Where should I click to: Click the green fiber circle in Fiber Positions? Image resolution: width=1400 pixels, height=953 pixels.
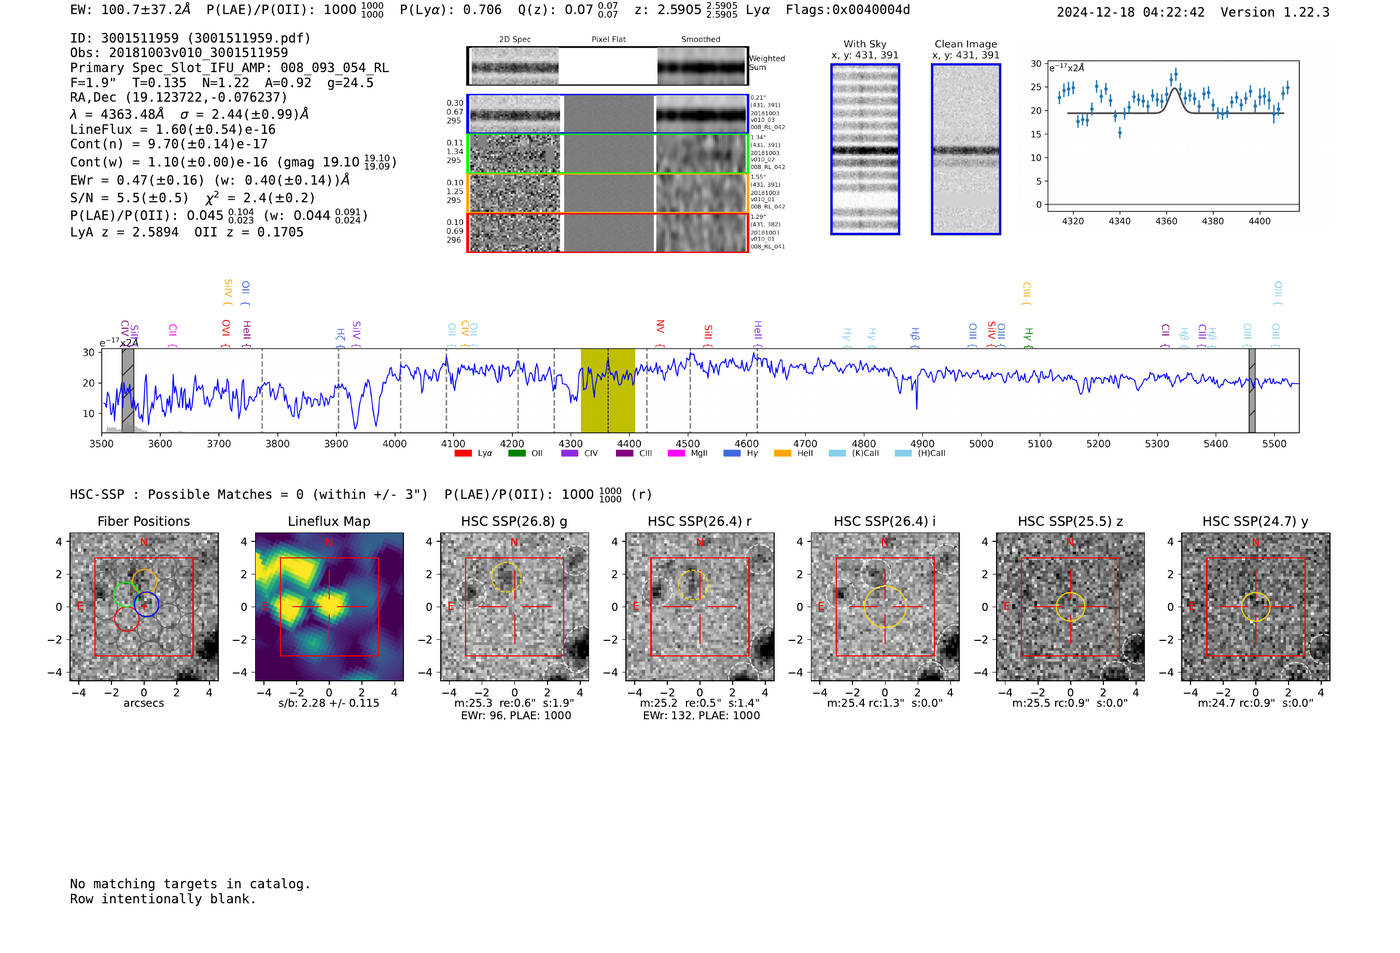126,595
